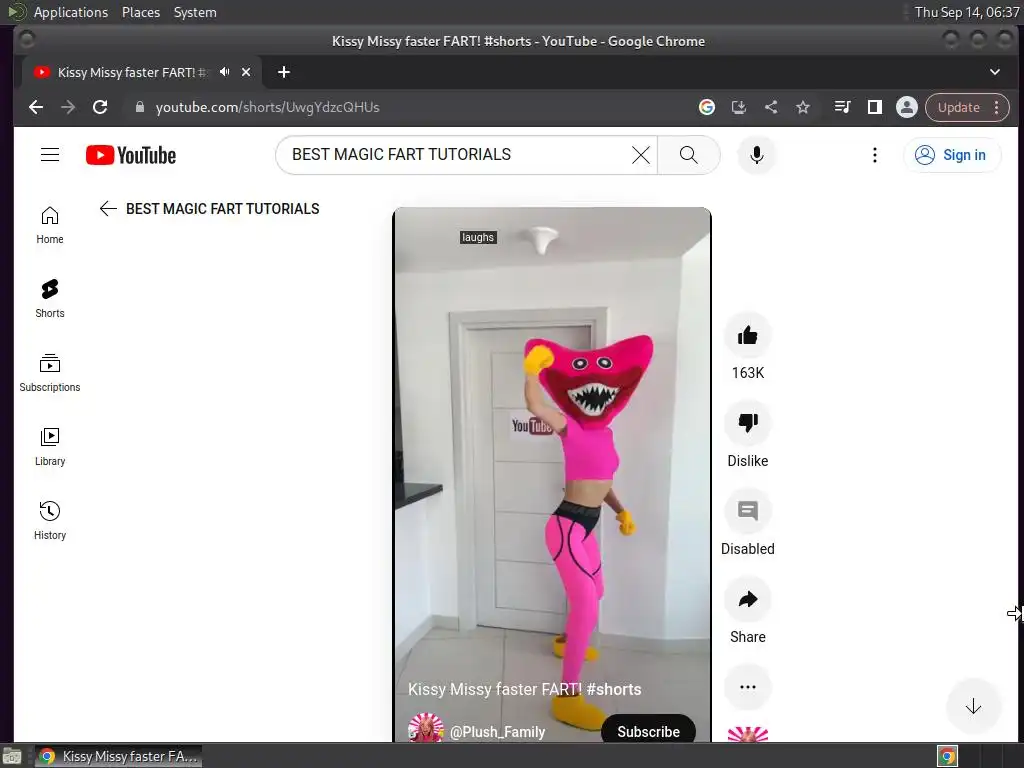Image resolution: width=1024 pixels, height=768 pixels.
Task: Run search with magnifier button
Action: pyautogui.click(x=688, y=155)
